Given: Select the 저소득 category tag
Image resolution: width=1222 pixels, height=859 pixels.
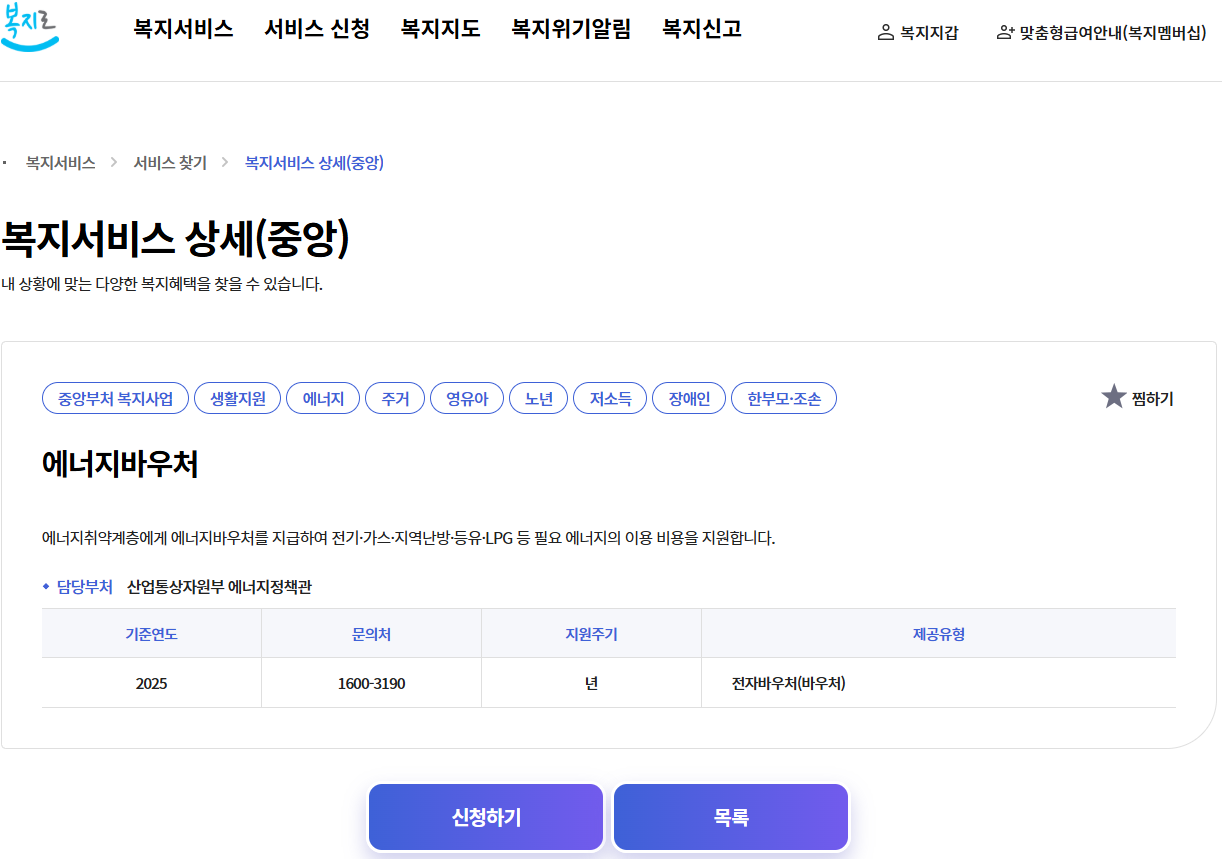Looking at the screenshot, I should [x=609, y=397].
